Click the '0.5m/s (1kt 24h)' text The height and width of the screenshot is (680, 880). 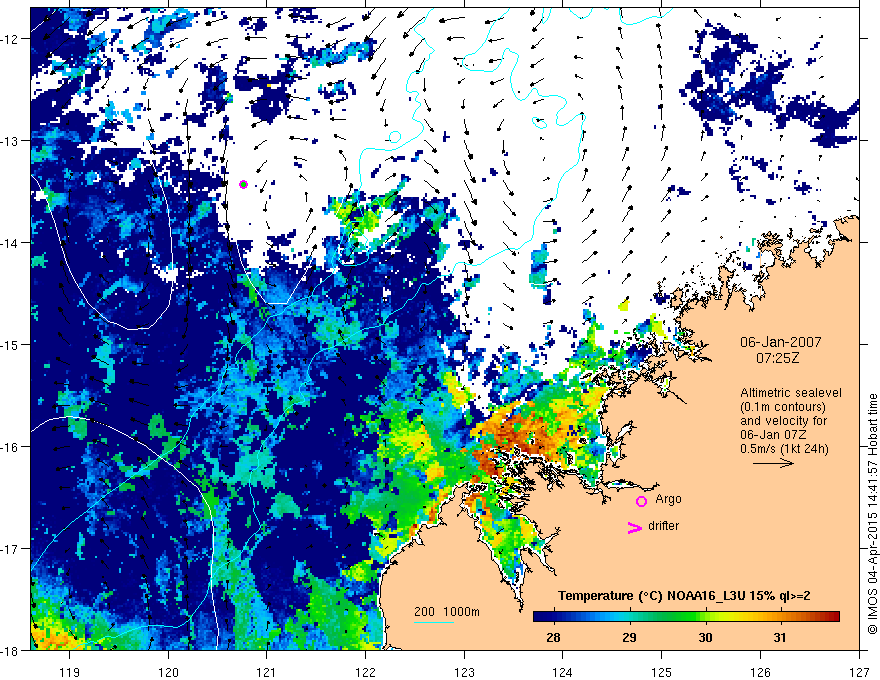point(784,448)
